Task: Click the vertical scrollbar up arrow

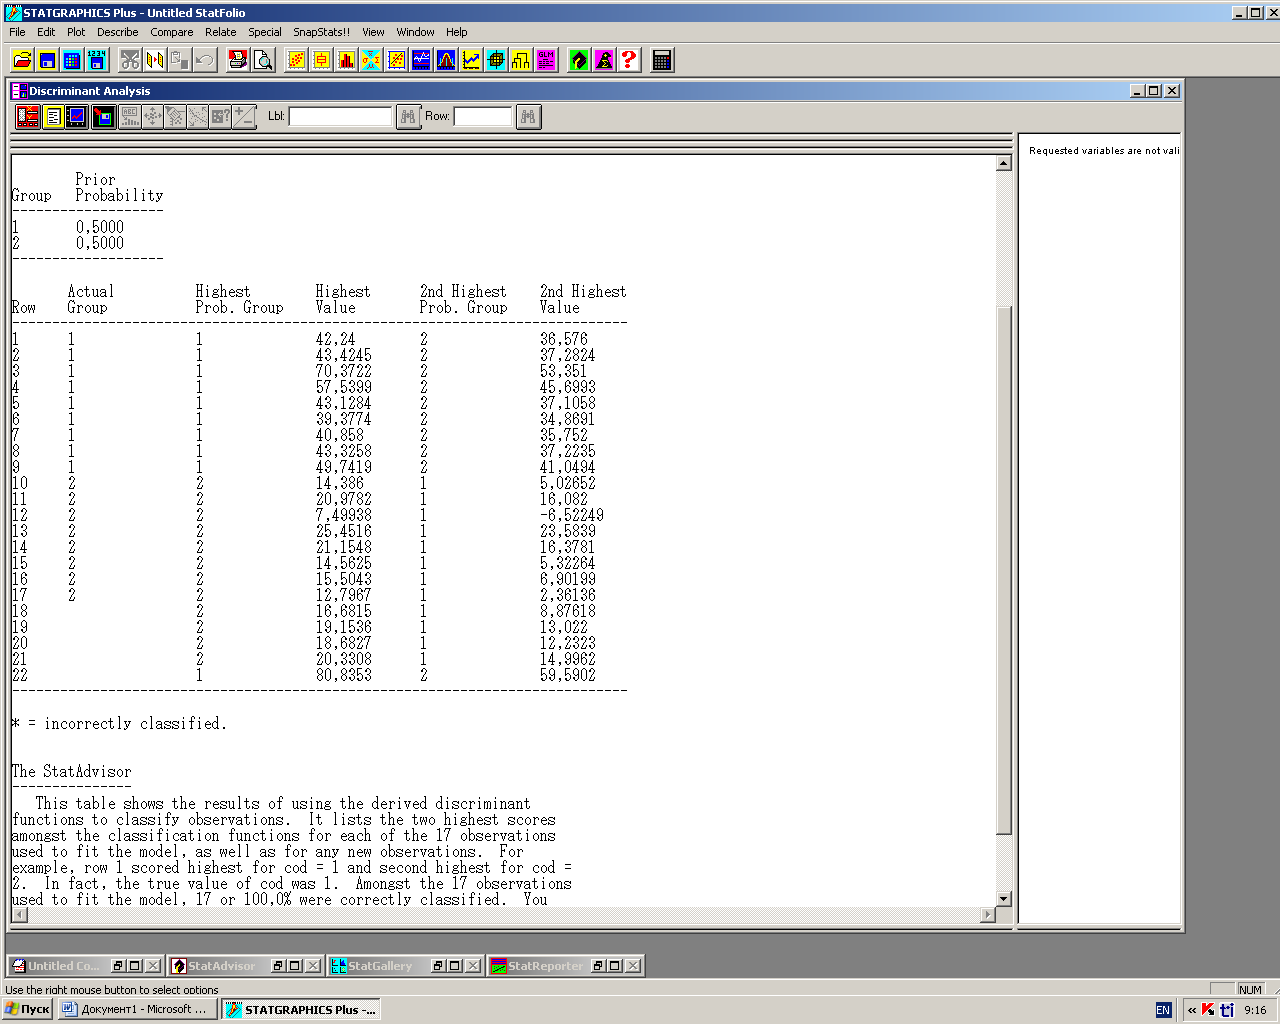Action: pos(1004,163)
